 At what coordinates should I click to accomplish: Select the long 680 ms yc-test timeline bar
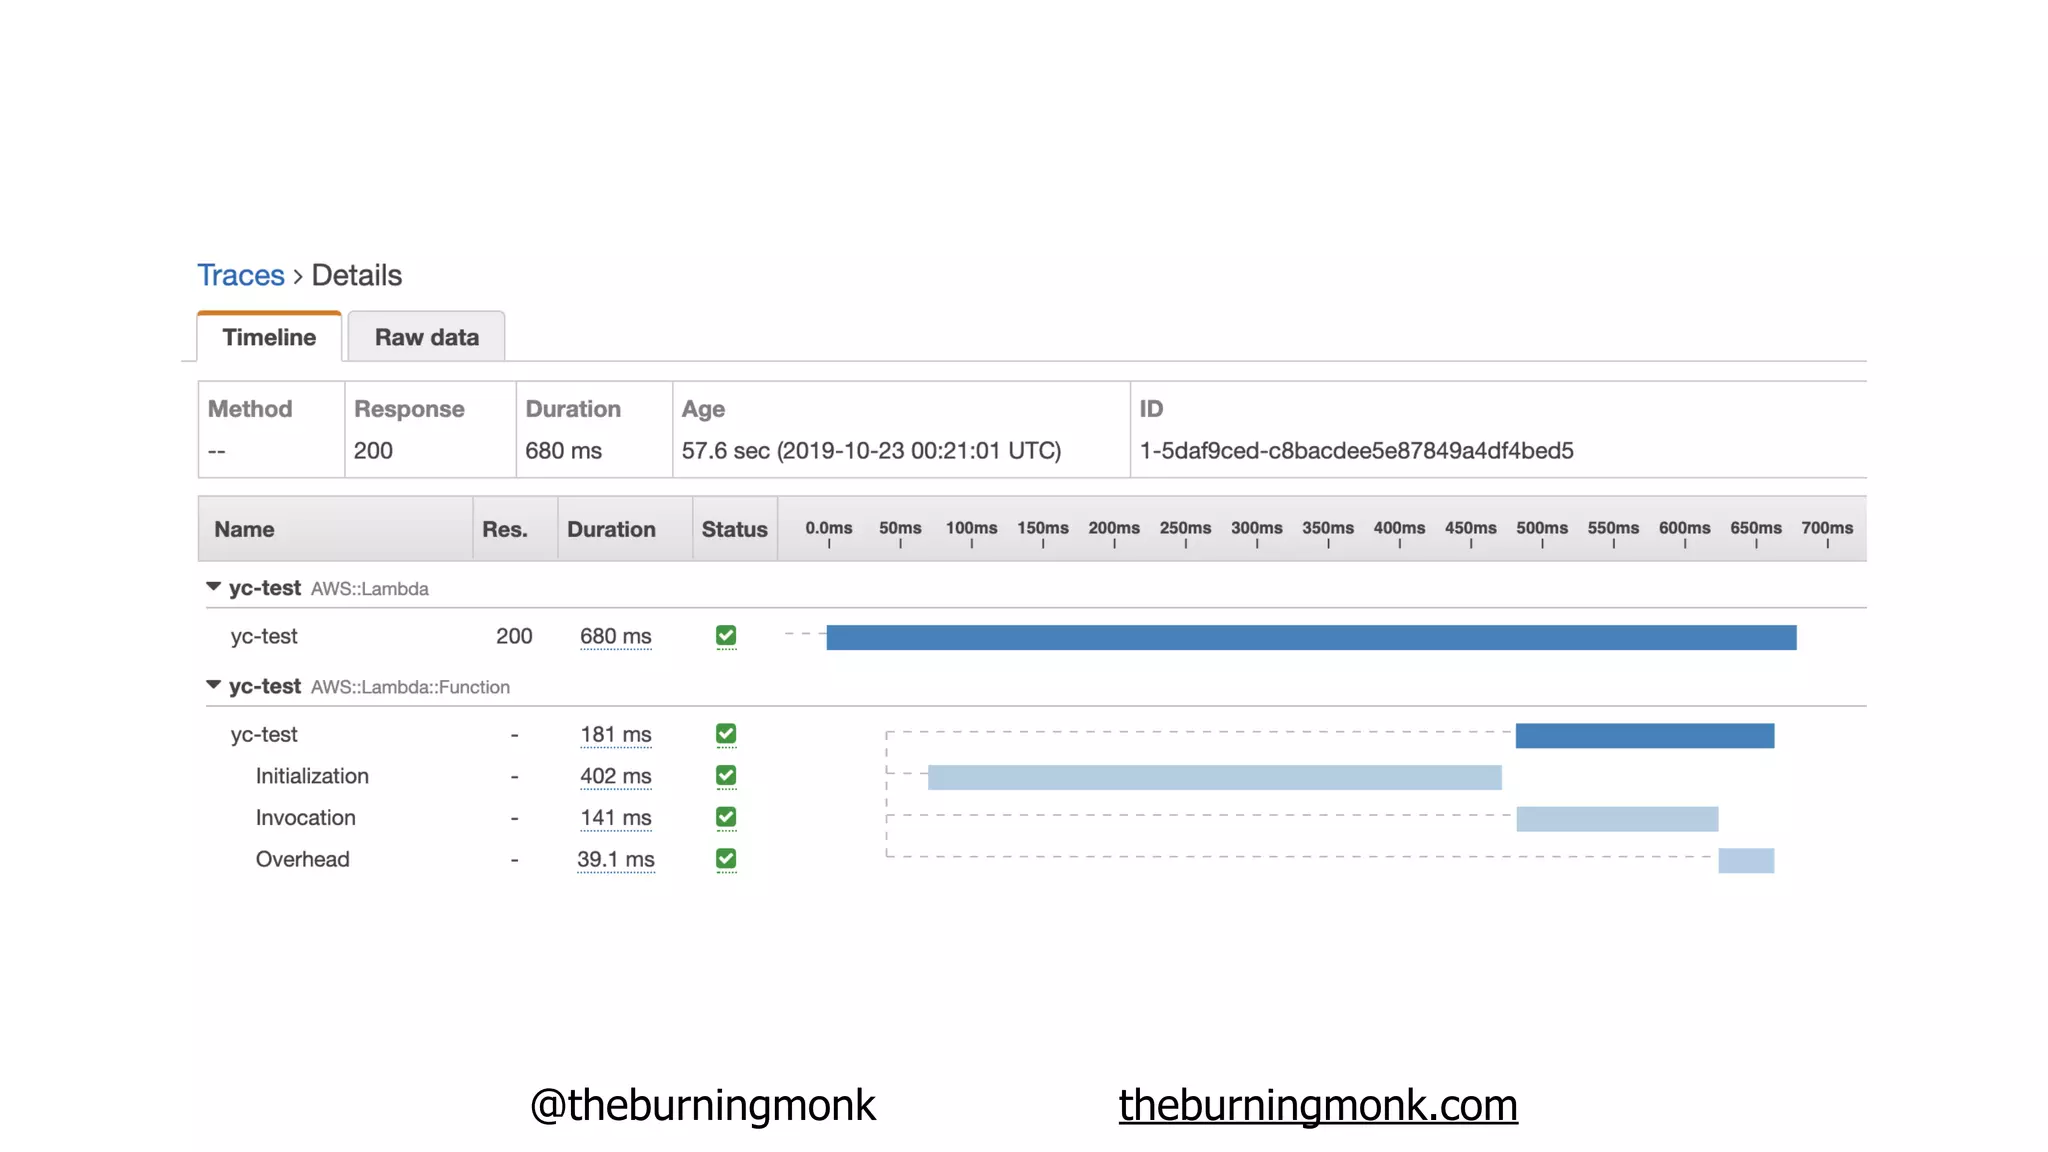point(1310,637)
